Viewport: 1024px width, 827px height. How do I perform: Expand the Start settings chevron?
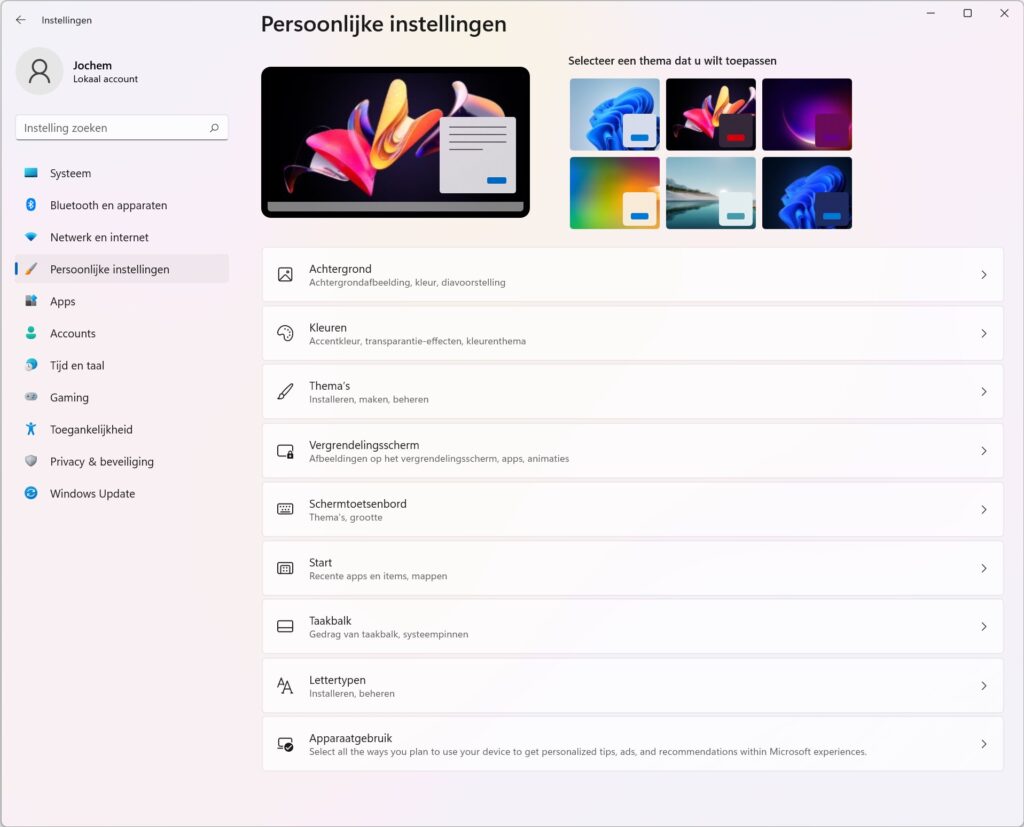984,568
